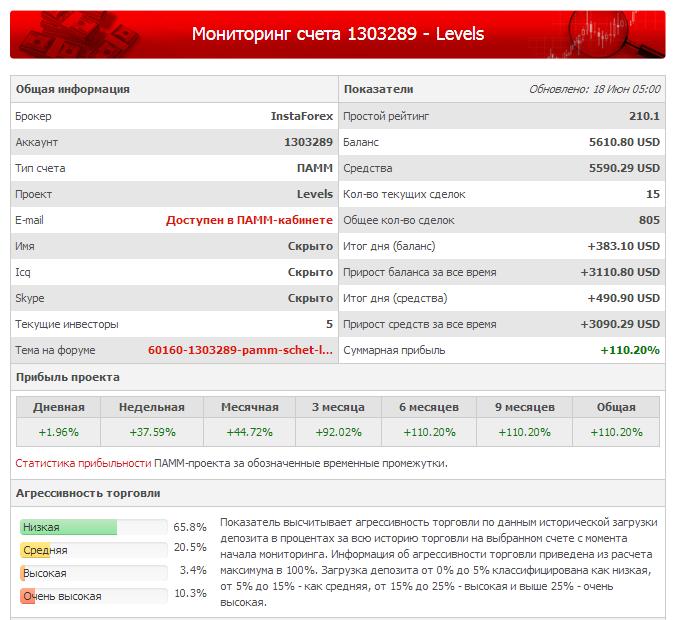Screen dimensions: 674x620
Task: Click the monthly profit value '+44.72%'
Action: 250,432
